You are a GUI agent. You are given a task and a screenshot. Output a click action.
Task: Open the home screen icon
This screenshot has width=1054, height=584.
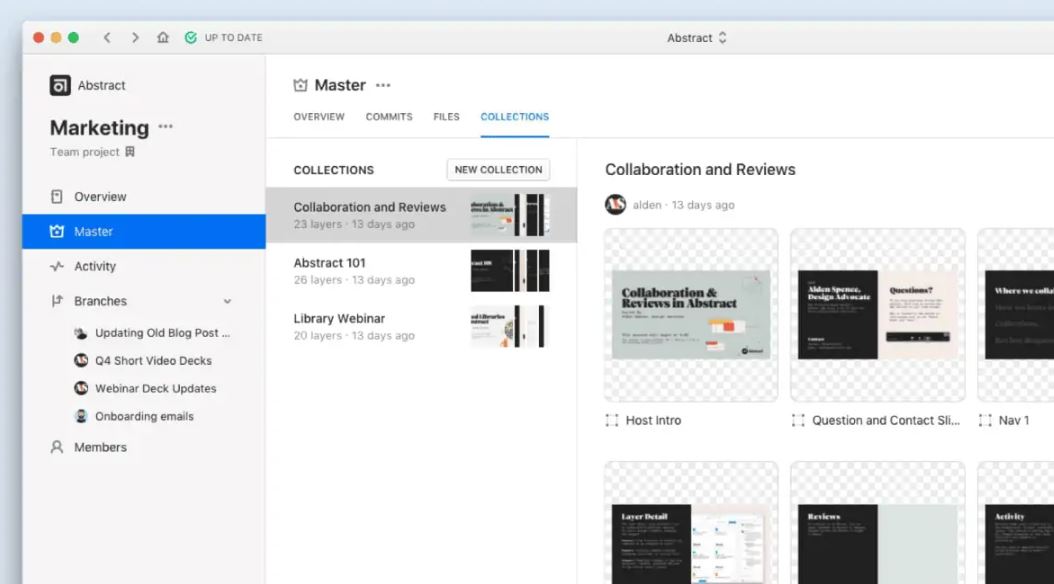[163, 38]
